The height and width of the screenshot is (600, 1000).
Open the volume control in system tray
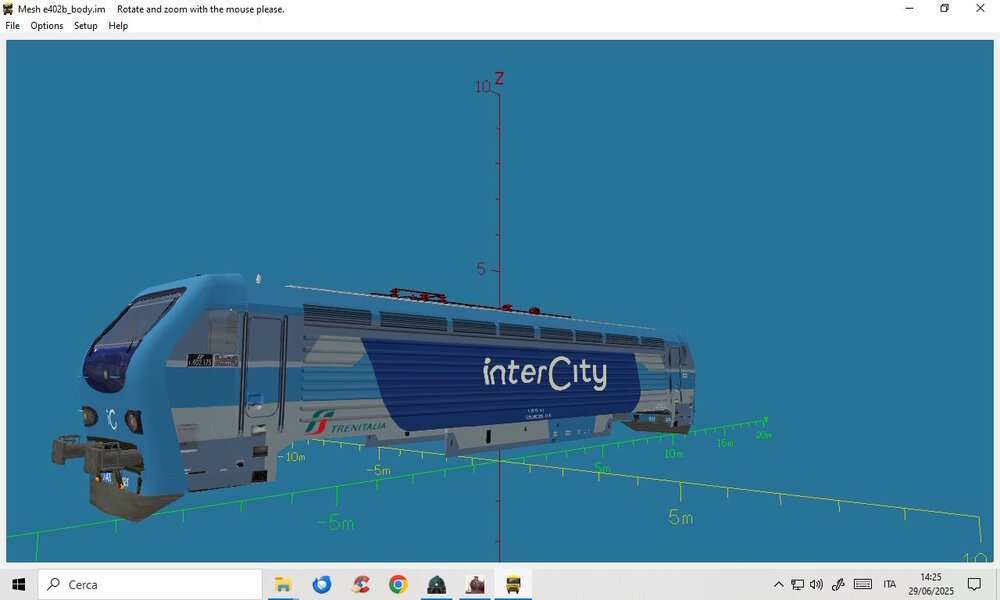click(816, 584)
